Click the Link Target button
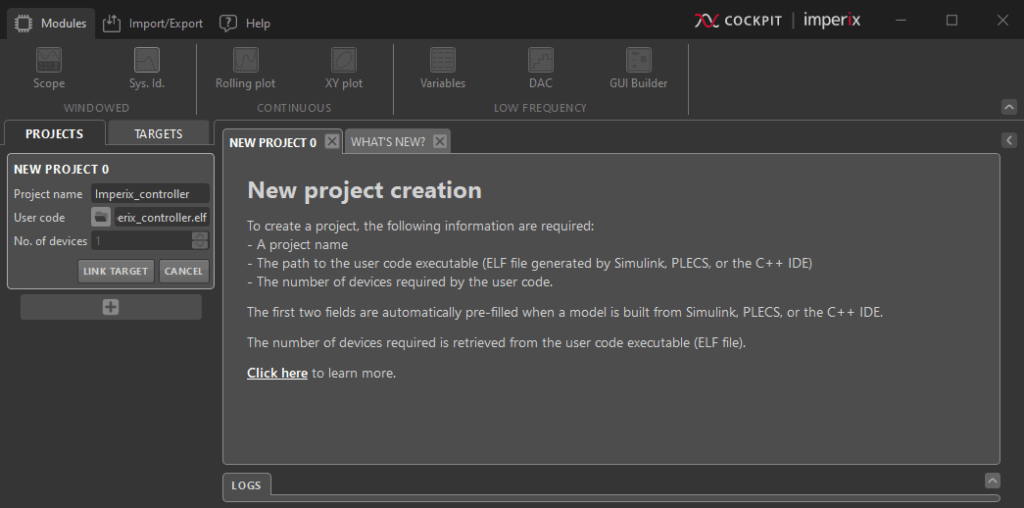 116,271
